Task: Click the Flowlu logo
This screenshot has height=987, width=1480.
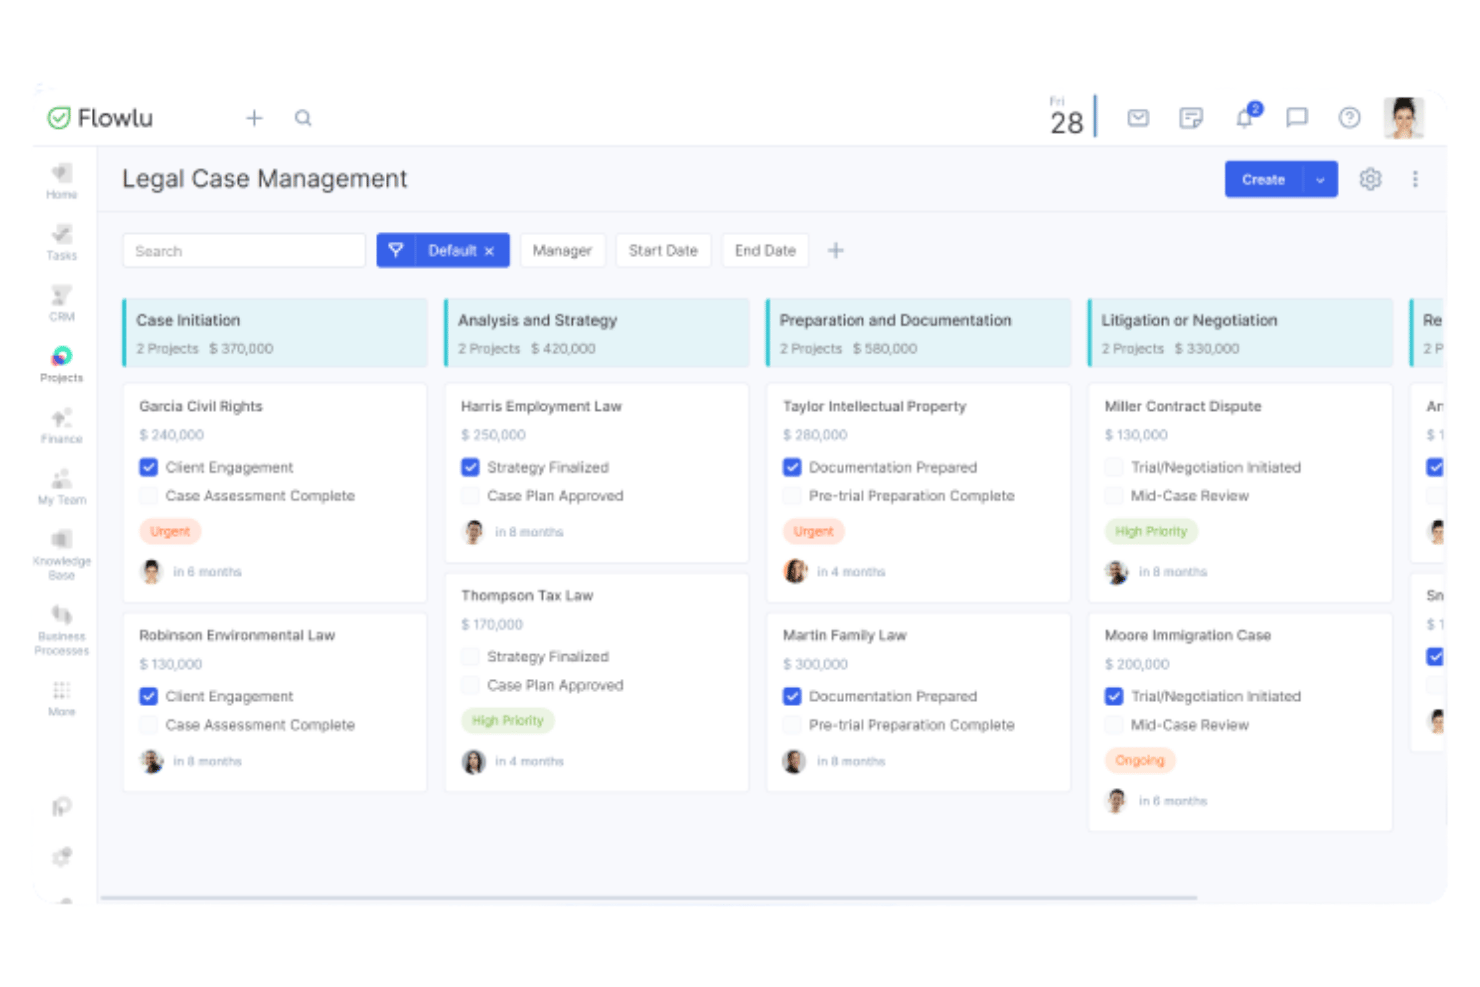Action: tap(100, 118)
